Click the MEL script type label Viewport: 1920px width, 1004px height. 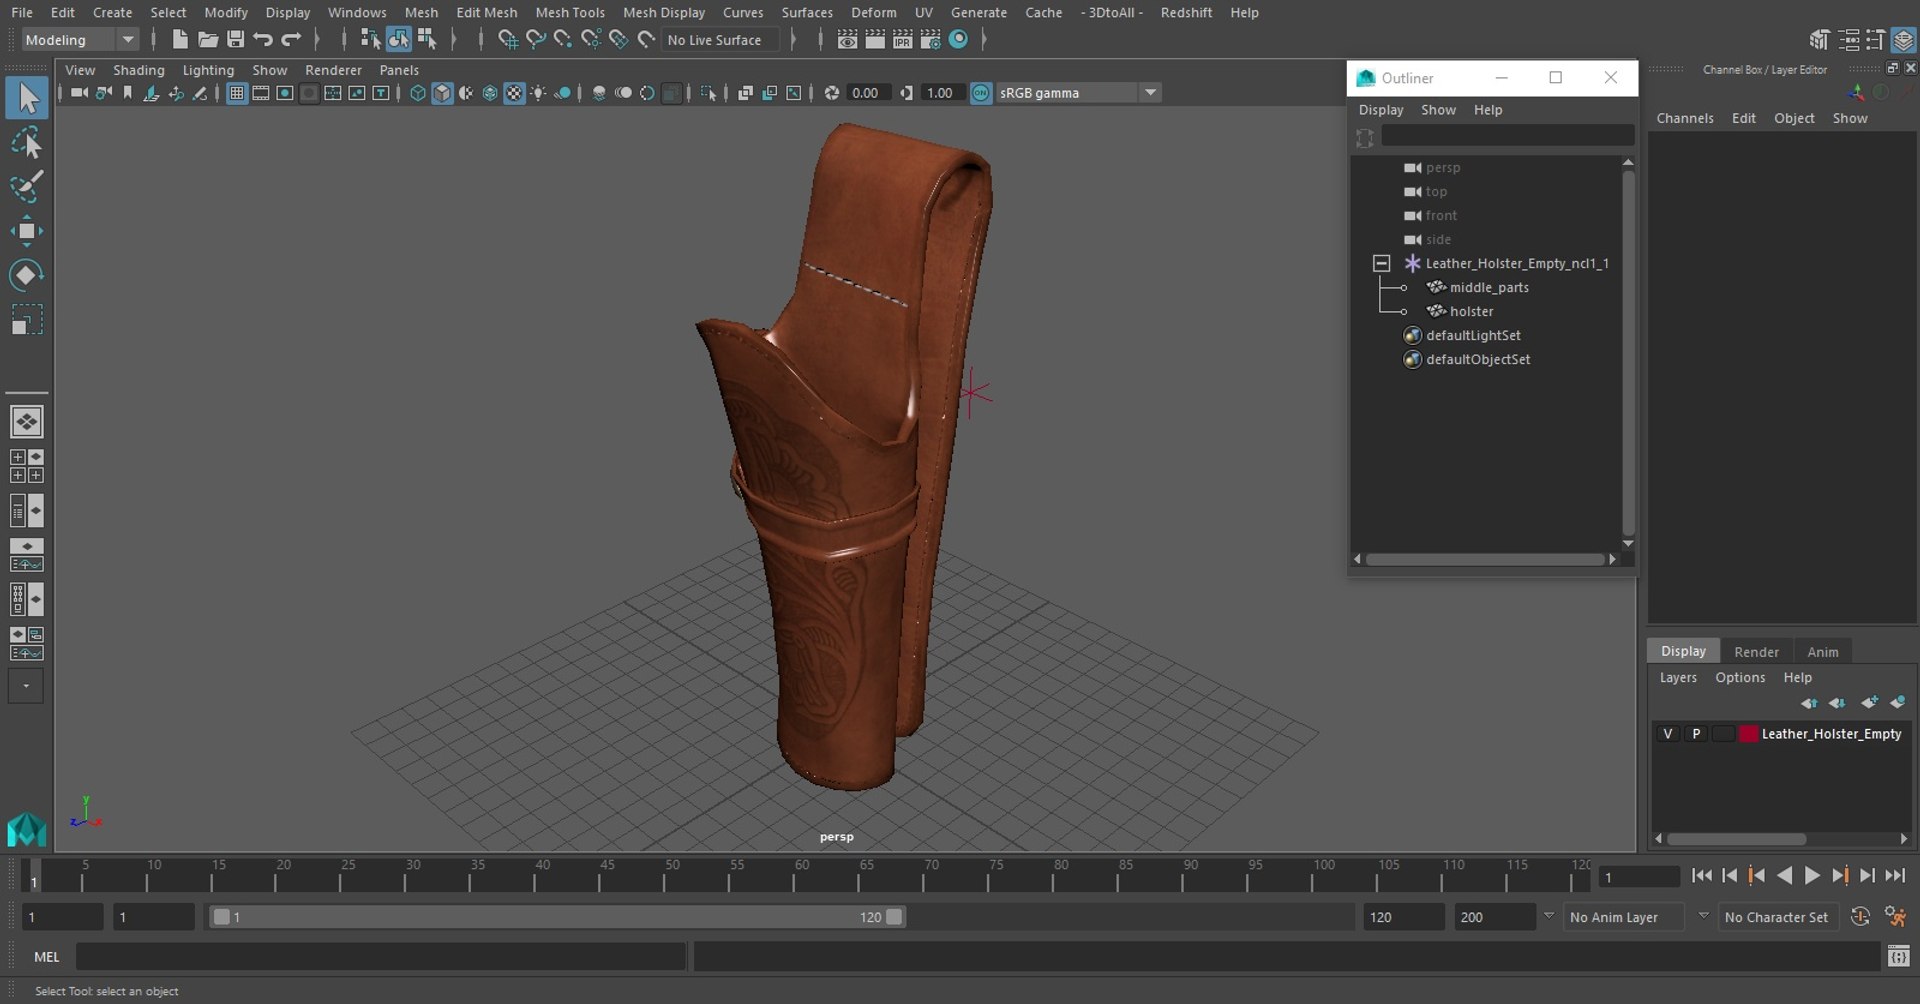click(47, 957)
